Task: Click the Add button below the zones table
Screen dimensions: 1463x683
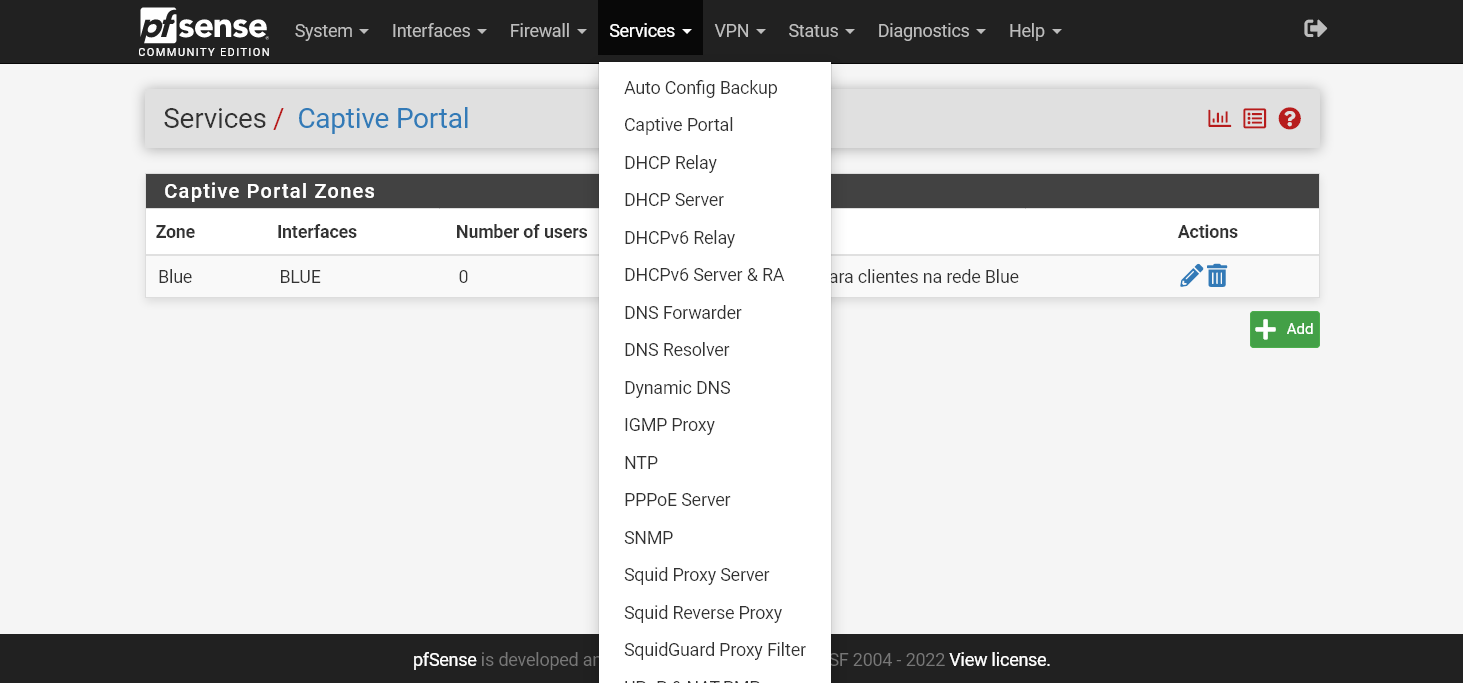Action: pyautogui.click(x=1284, y=329)
